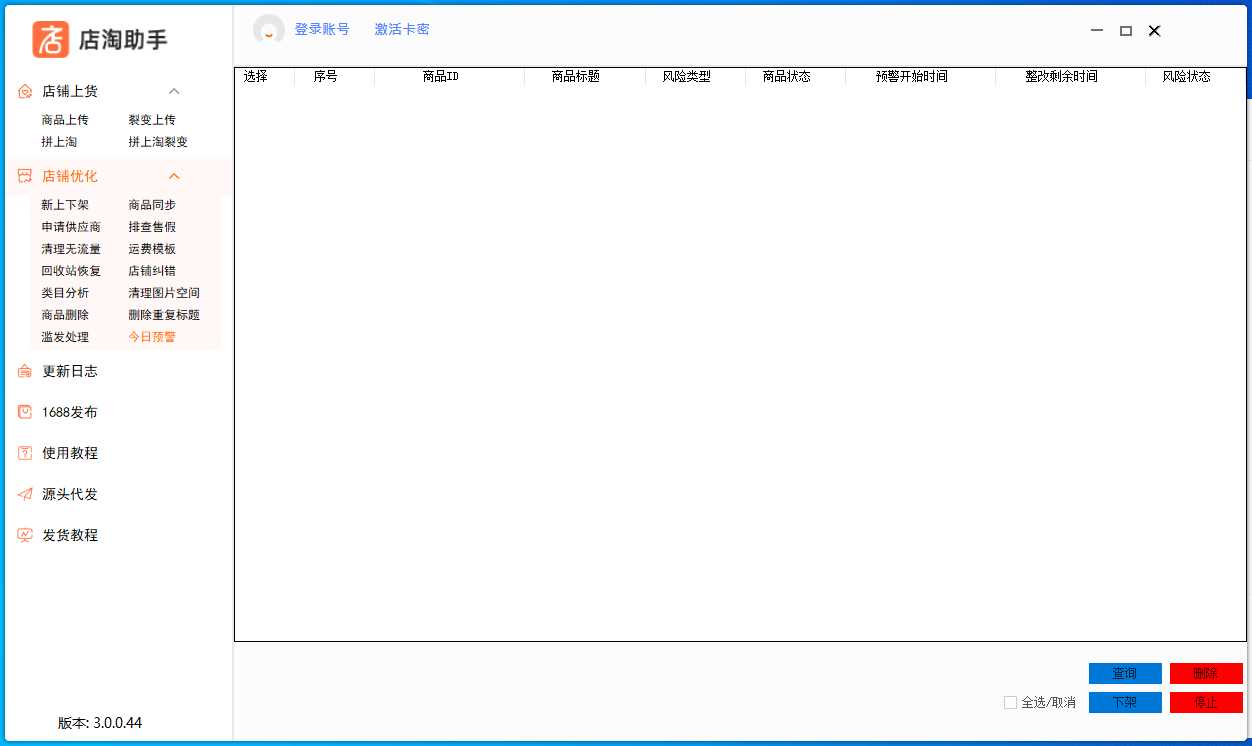
Task: Select the 店铺优化 section icon
Action: pyautogui.click(x=23, y=175)
